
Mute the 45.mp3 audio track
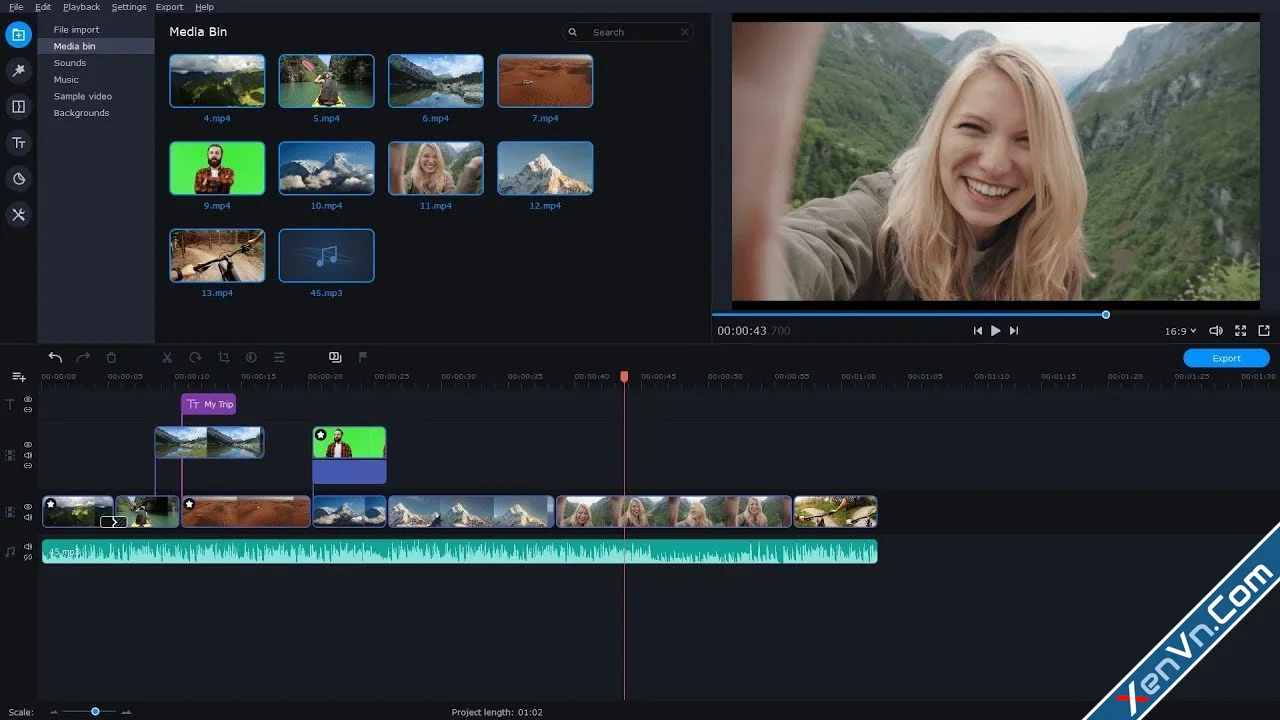(x=28, y=546)
